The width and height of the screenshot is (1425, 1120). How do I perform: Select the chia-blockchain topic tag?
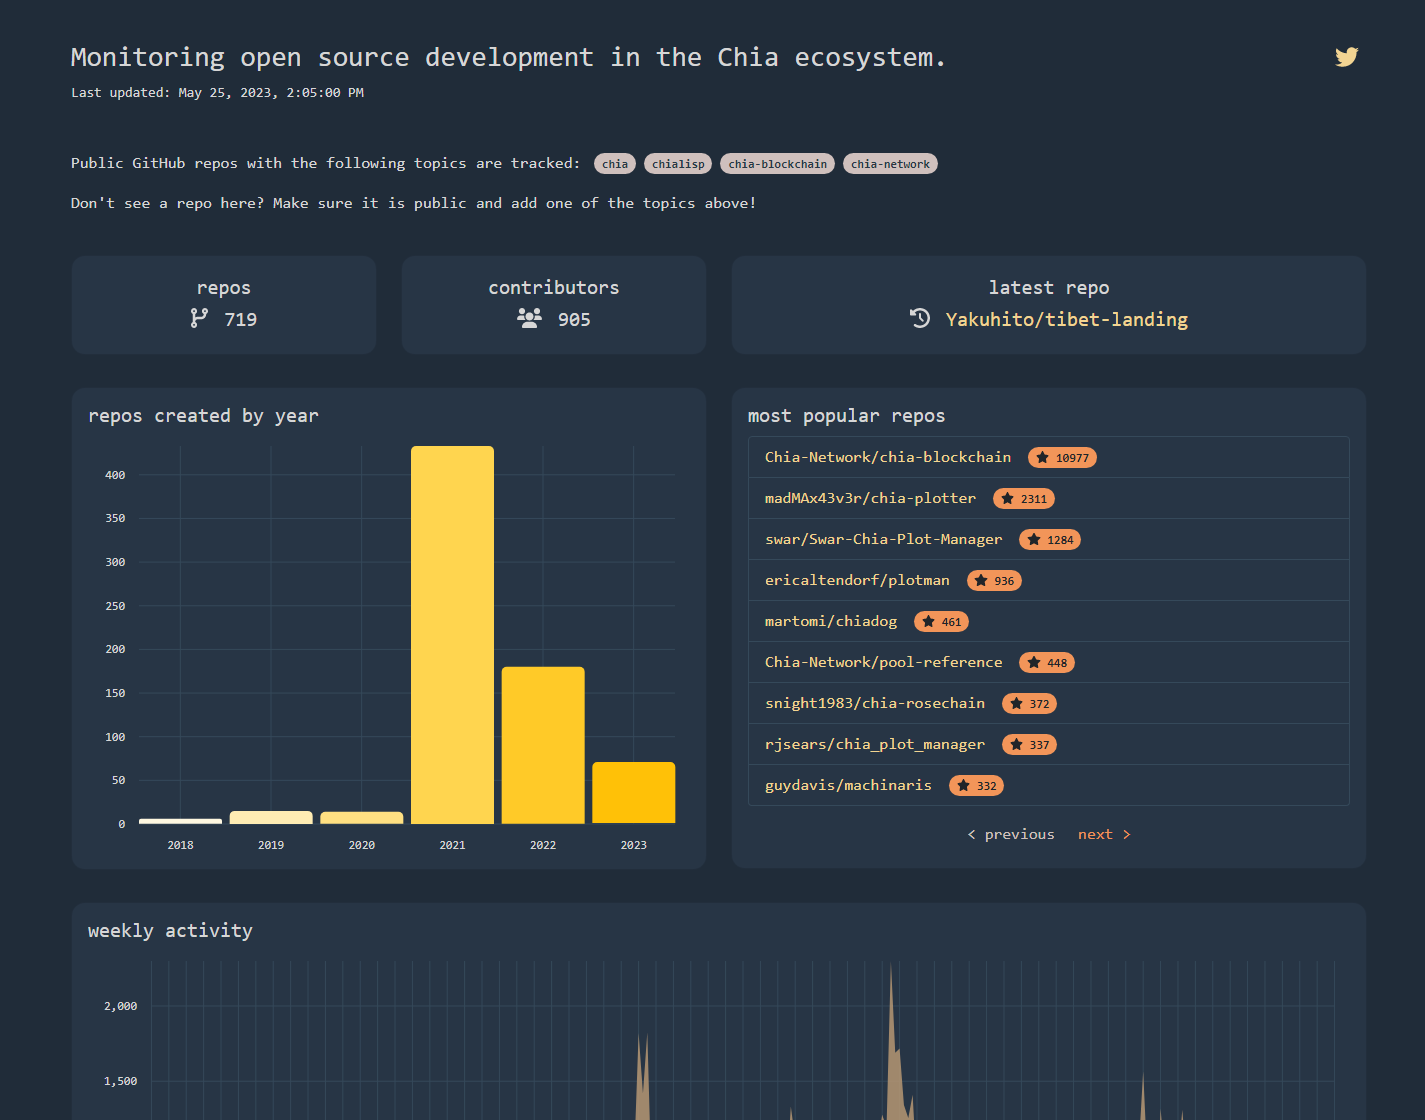point(778,164)
